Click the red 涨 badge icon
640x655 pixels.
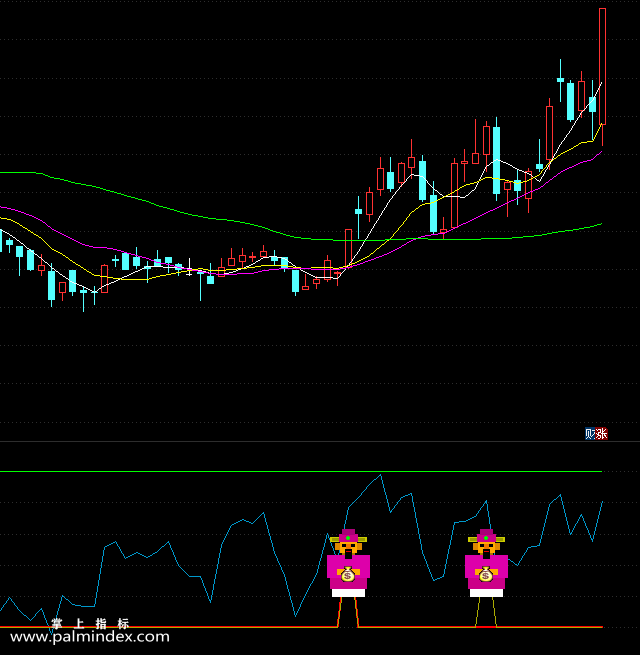click(602, 434)
